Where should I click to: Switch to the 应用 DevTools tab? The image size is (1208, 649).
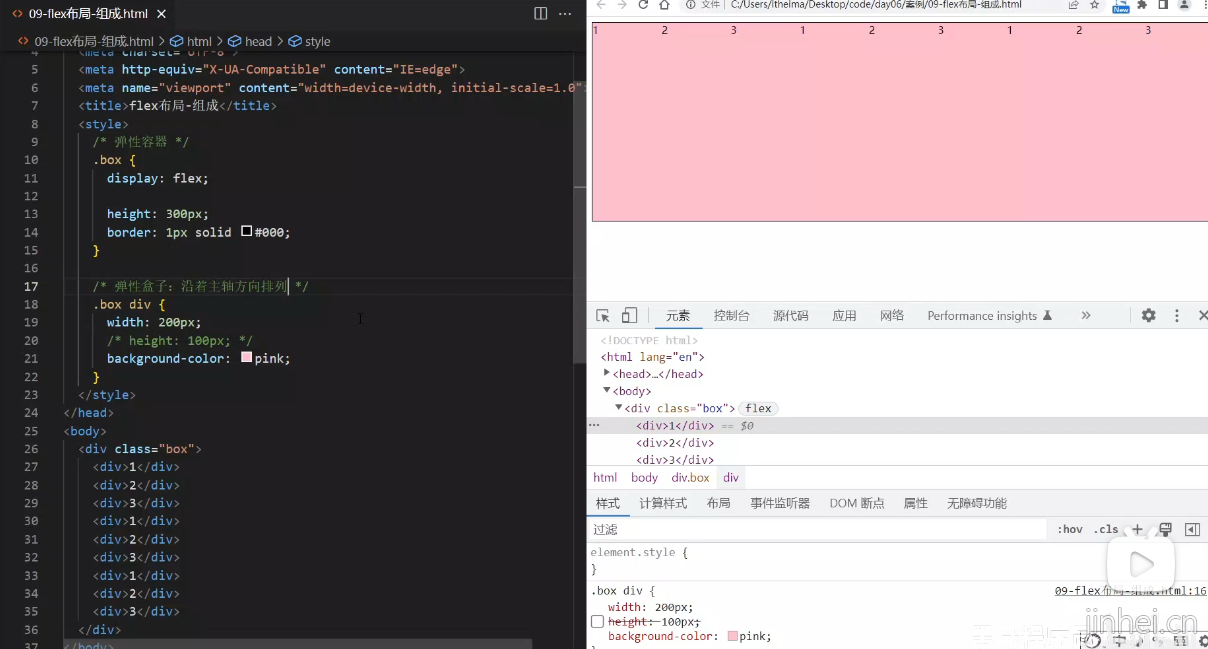845,316
